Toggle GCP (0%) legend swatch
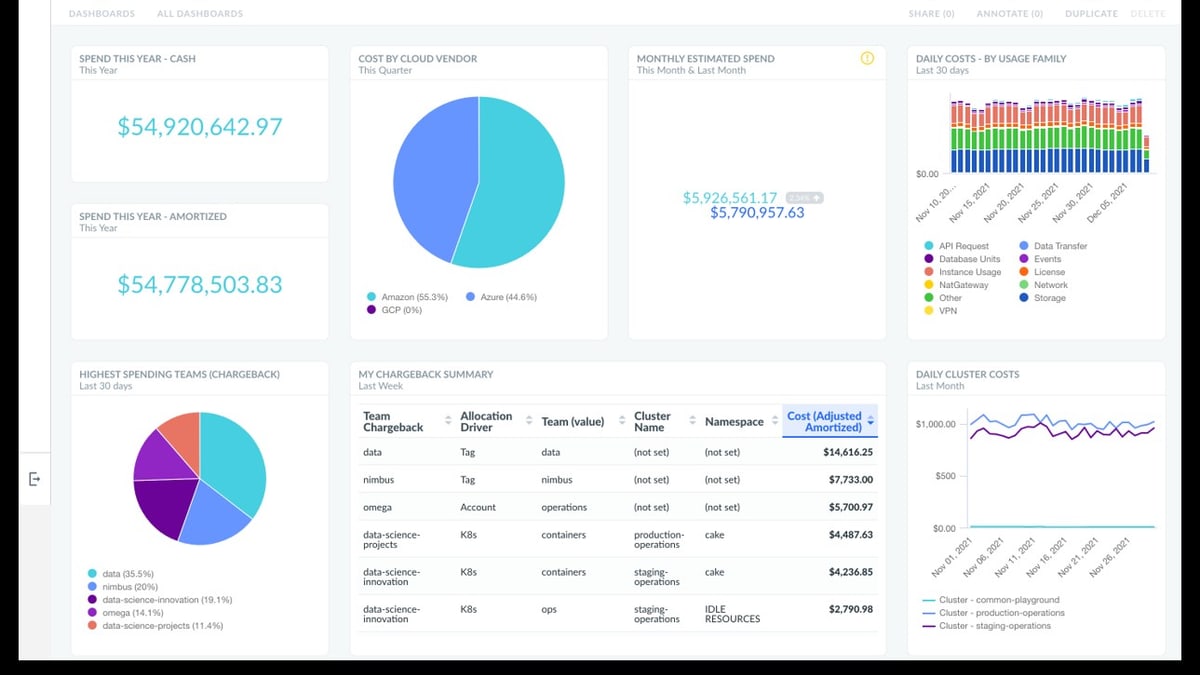Viewport: 1200px width, 675px height. [x=372, y=310]
